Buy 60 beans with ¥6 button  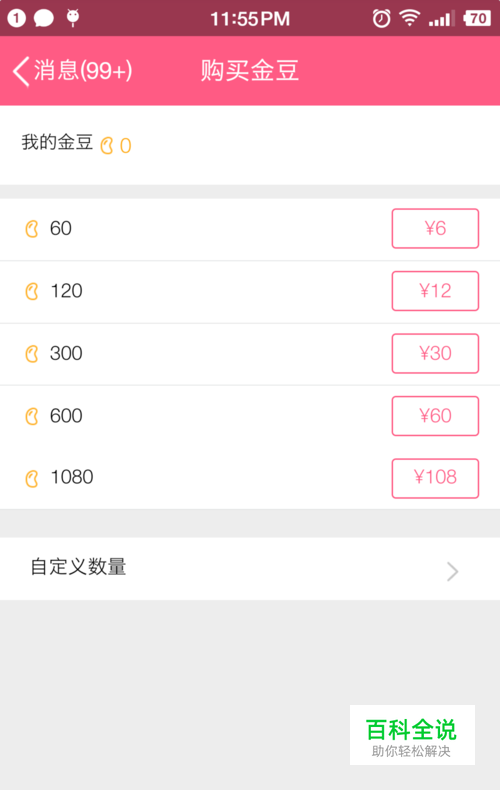pyautogui.click(x=435, y=228)
